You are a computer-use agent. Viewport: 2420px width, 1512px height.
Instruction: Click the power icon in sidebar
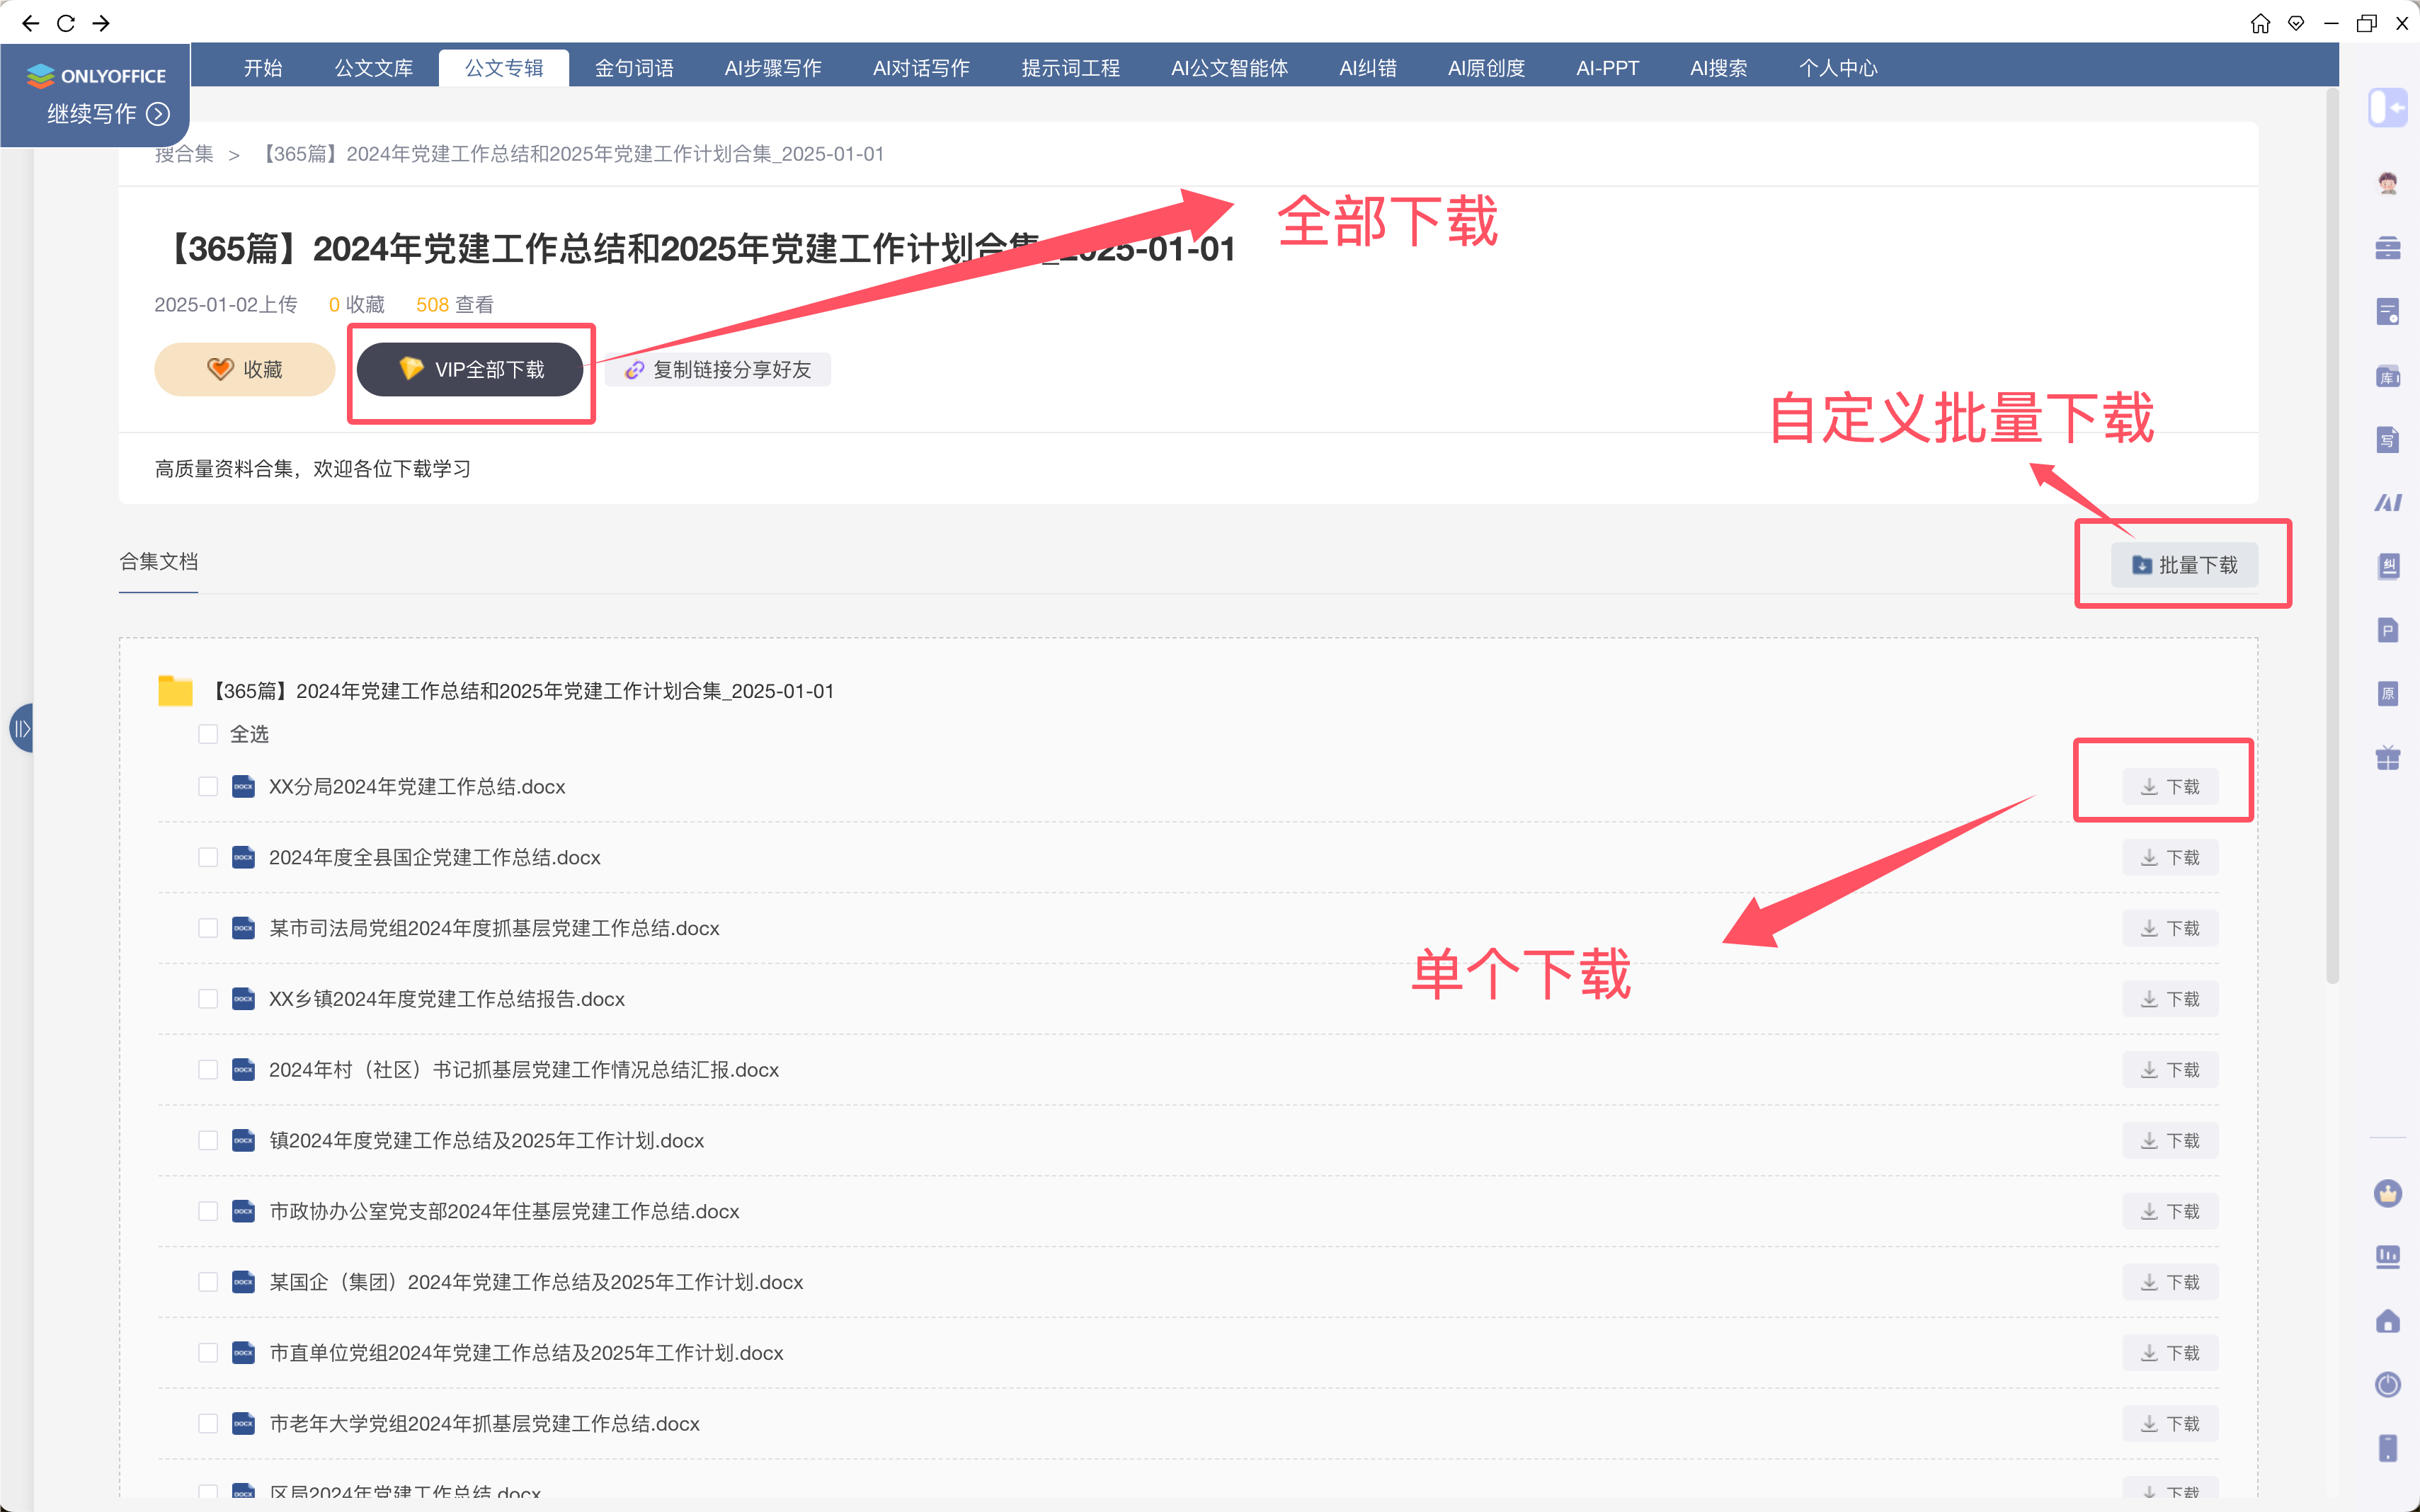coord(2387,1384)
